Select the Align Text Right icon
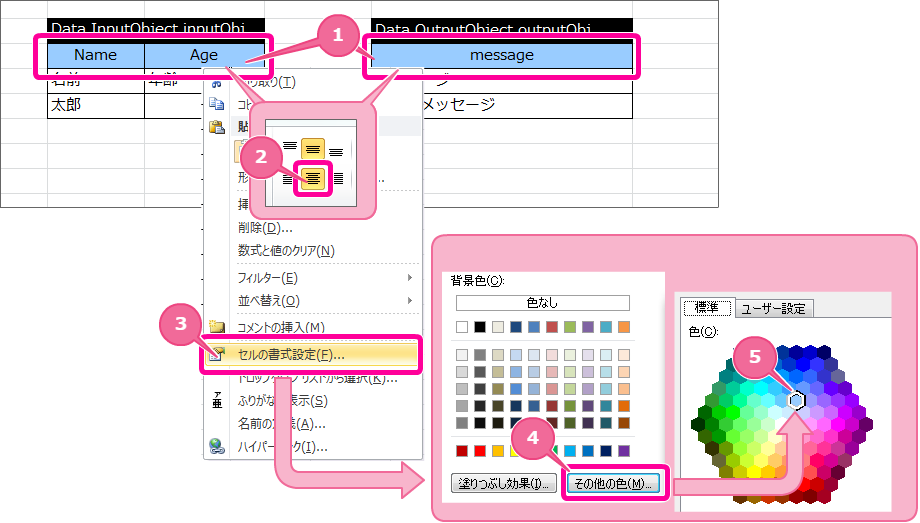The image size is (920, 523). click(339, 178)
